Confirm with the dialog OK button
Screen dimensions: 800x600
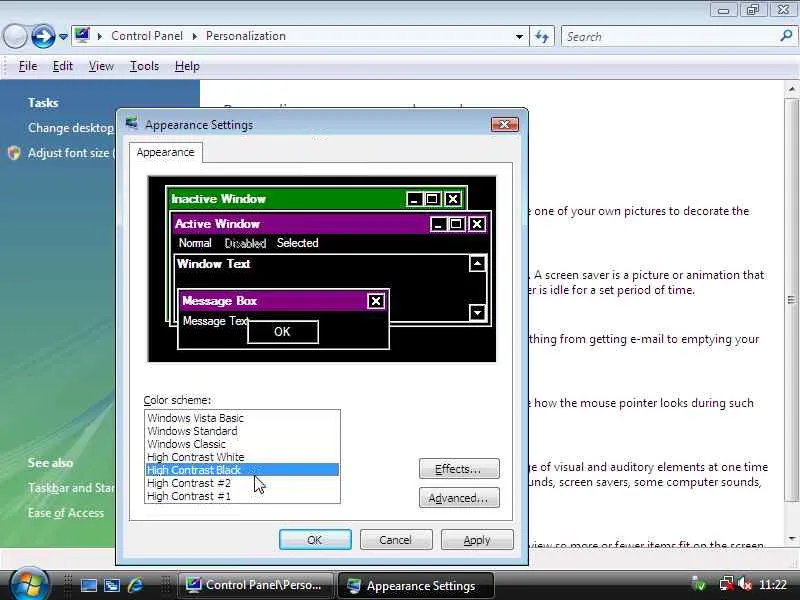click(x=315, y=540)
